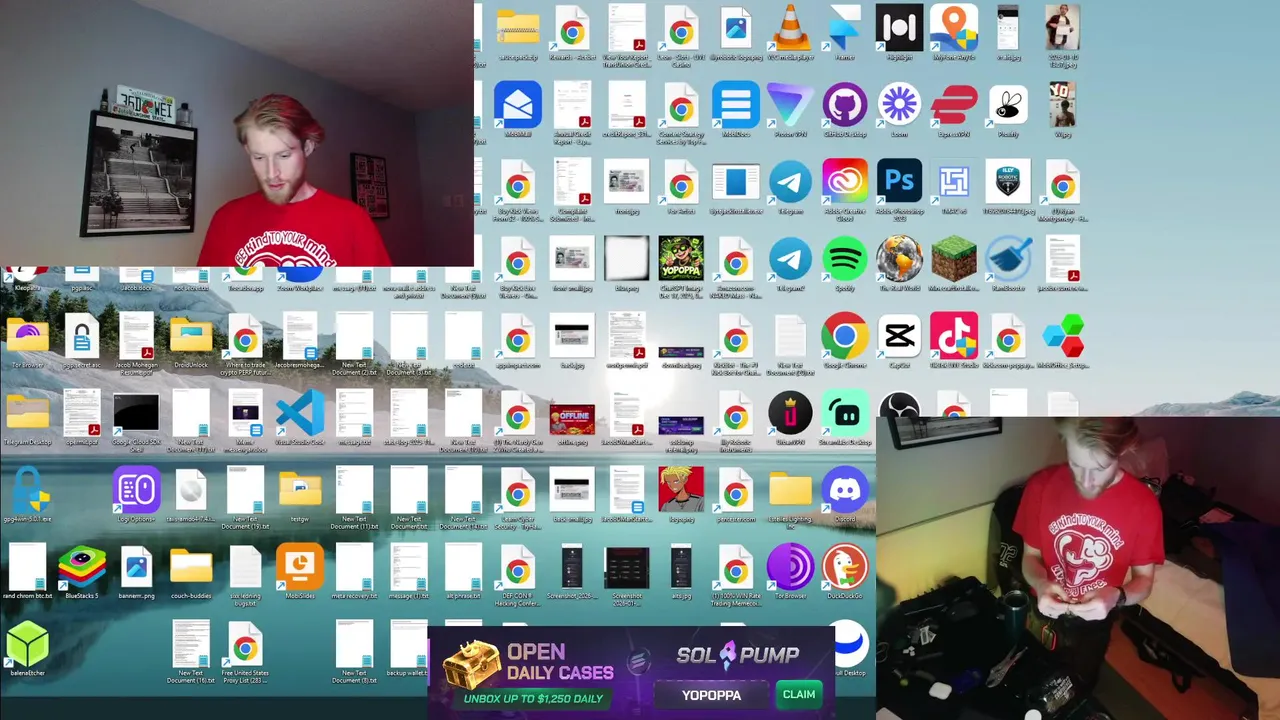The width and height of the screenshot is (1280, 720).
Task: Select the balenaEtcher green cube icon
Action: click(x=27, y=645)
